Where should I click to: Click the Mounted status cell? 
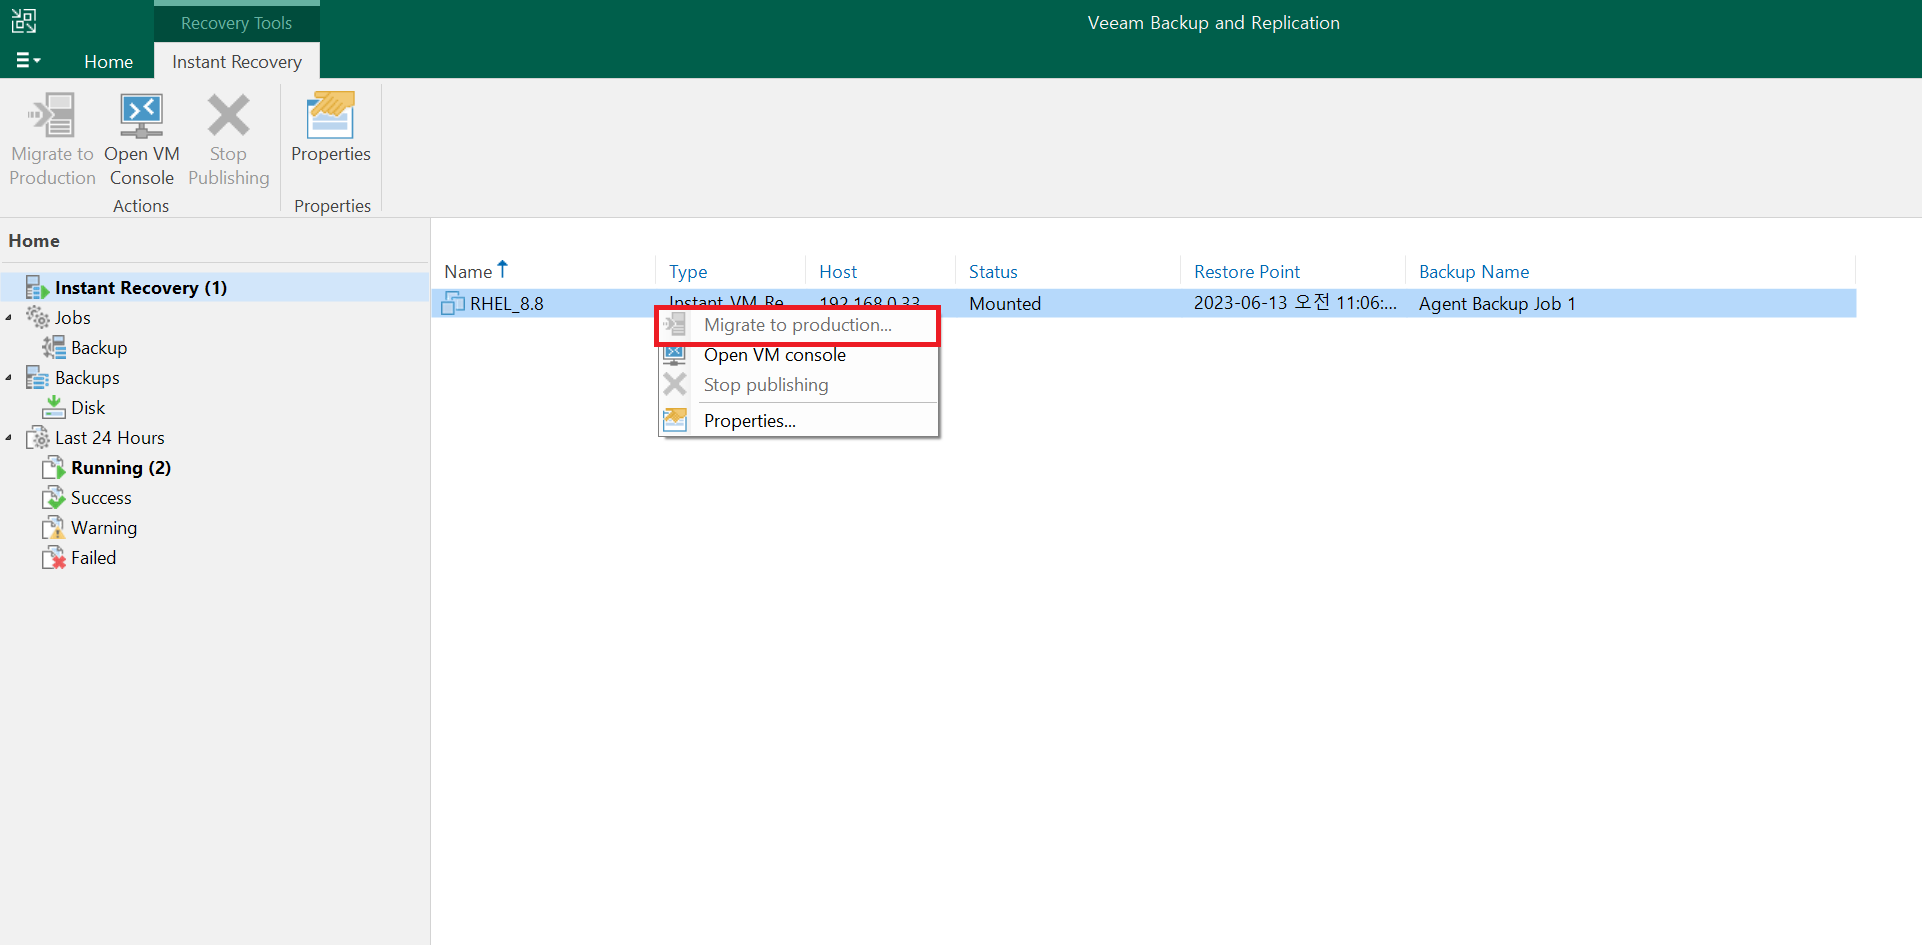coord(1005,304)
